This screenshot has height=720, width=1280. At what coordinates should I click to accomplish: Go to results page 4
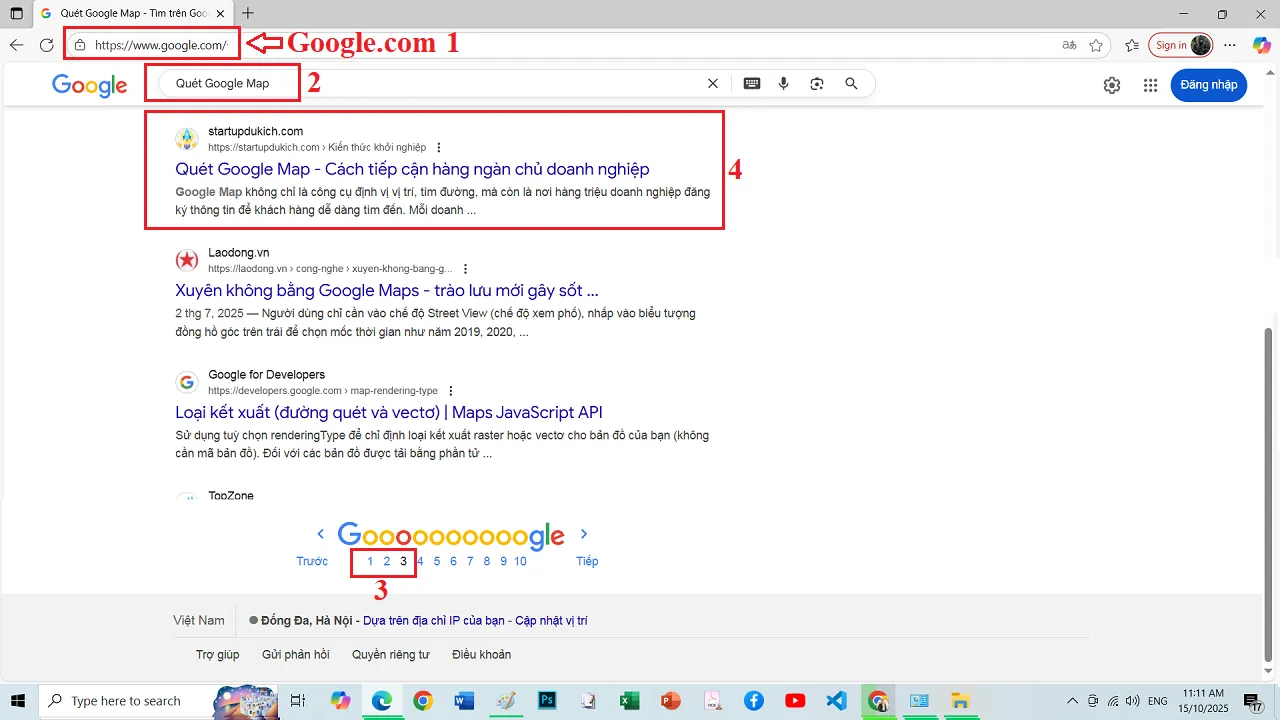[420, 561]
